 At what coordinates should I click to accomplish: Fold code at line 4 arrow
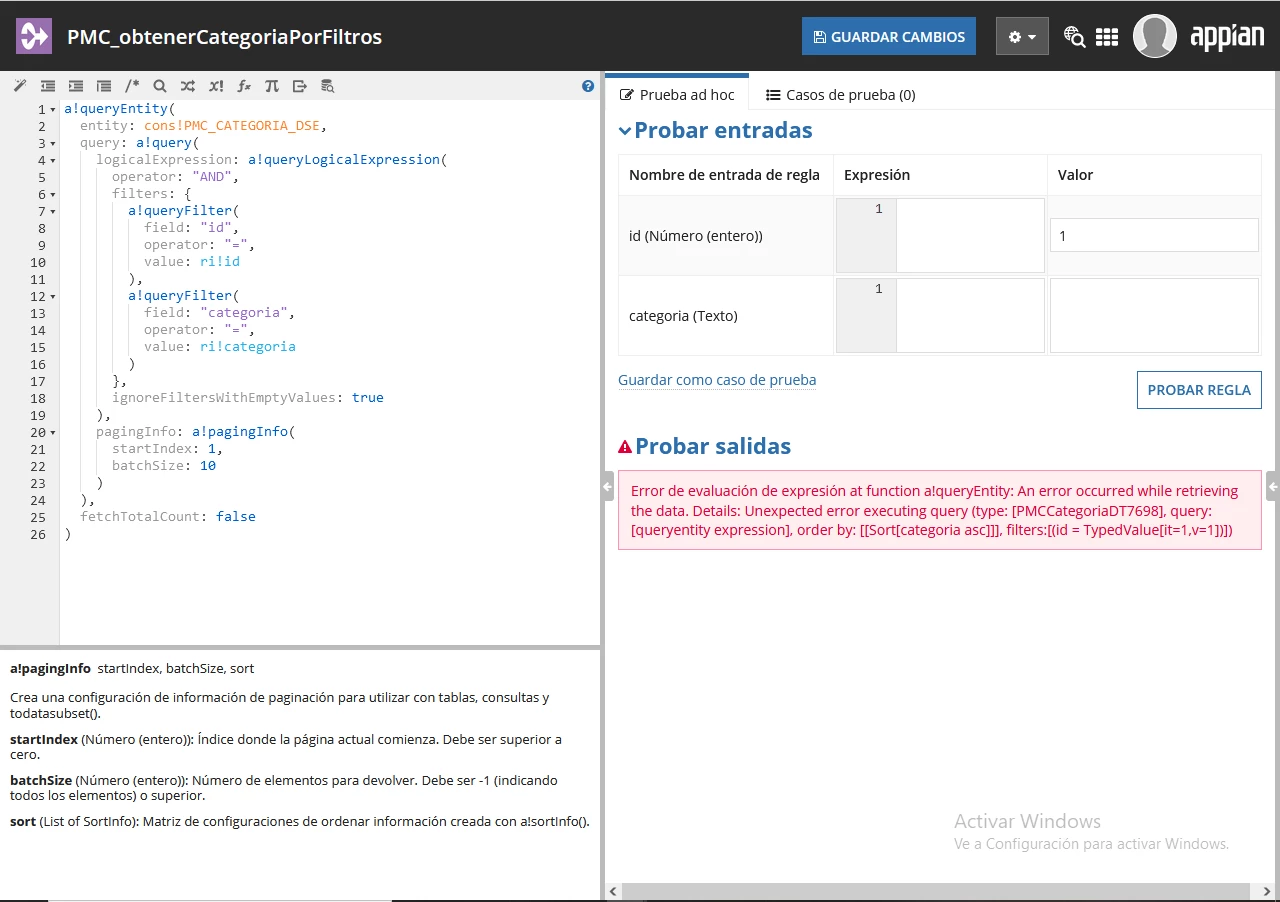(52, 161)
